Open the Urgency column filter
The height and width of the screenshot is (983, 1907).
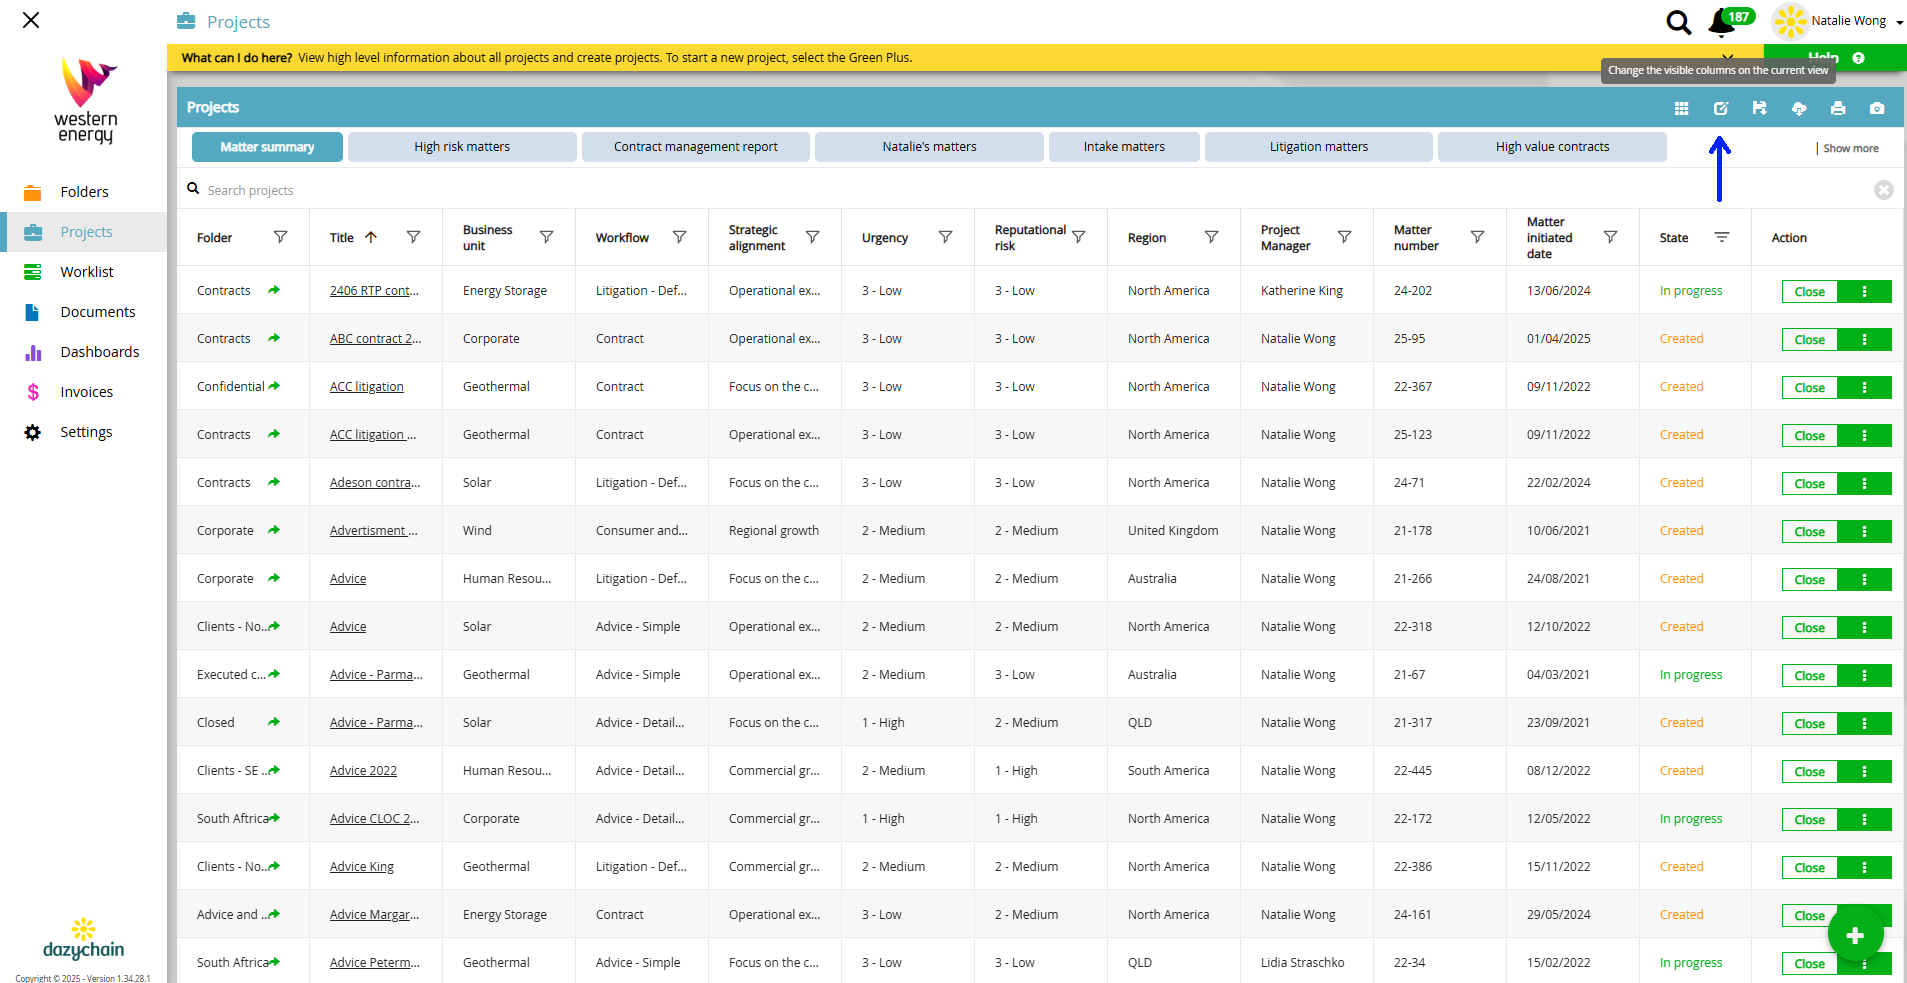(945, 237)
